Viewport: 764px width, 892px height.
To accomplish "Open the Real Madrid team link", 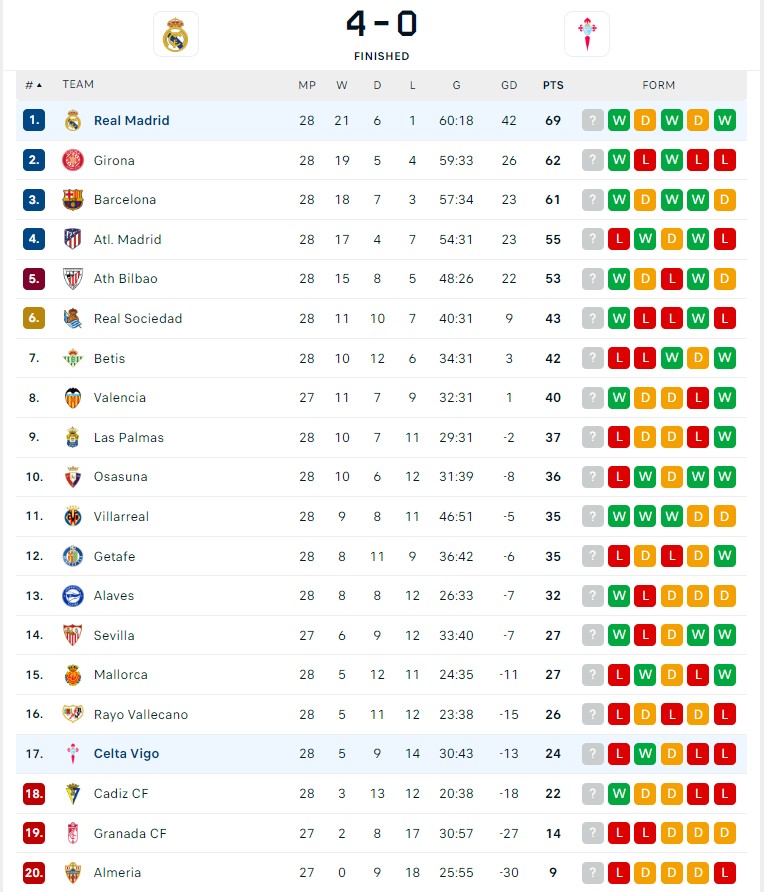I will click(131, 121).
